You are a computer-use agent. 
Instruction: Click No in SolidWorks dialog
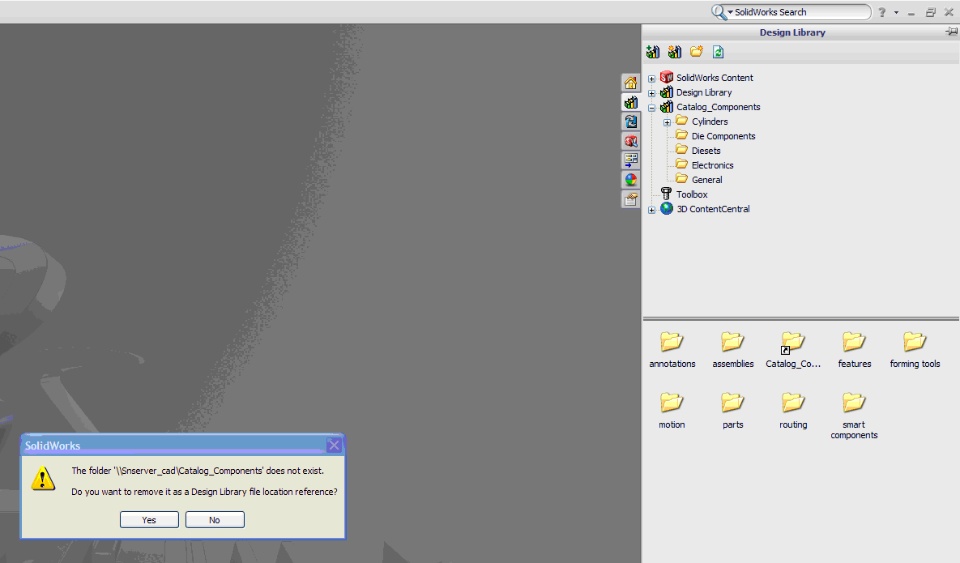215,520
